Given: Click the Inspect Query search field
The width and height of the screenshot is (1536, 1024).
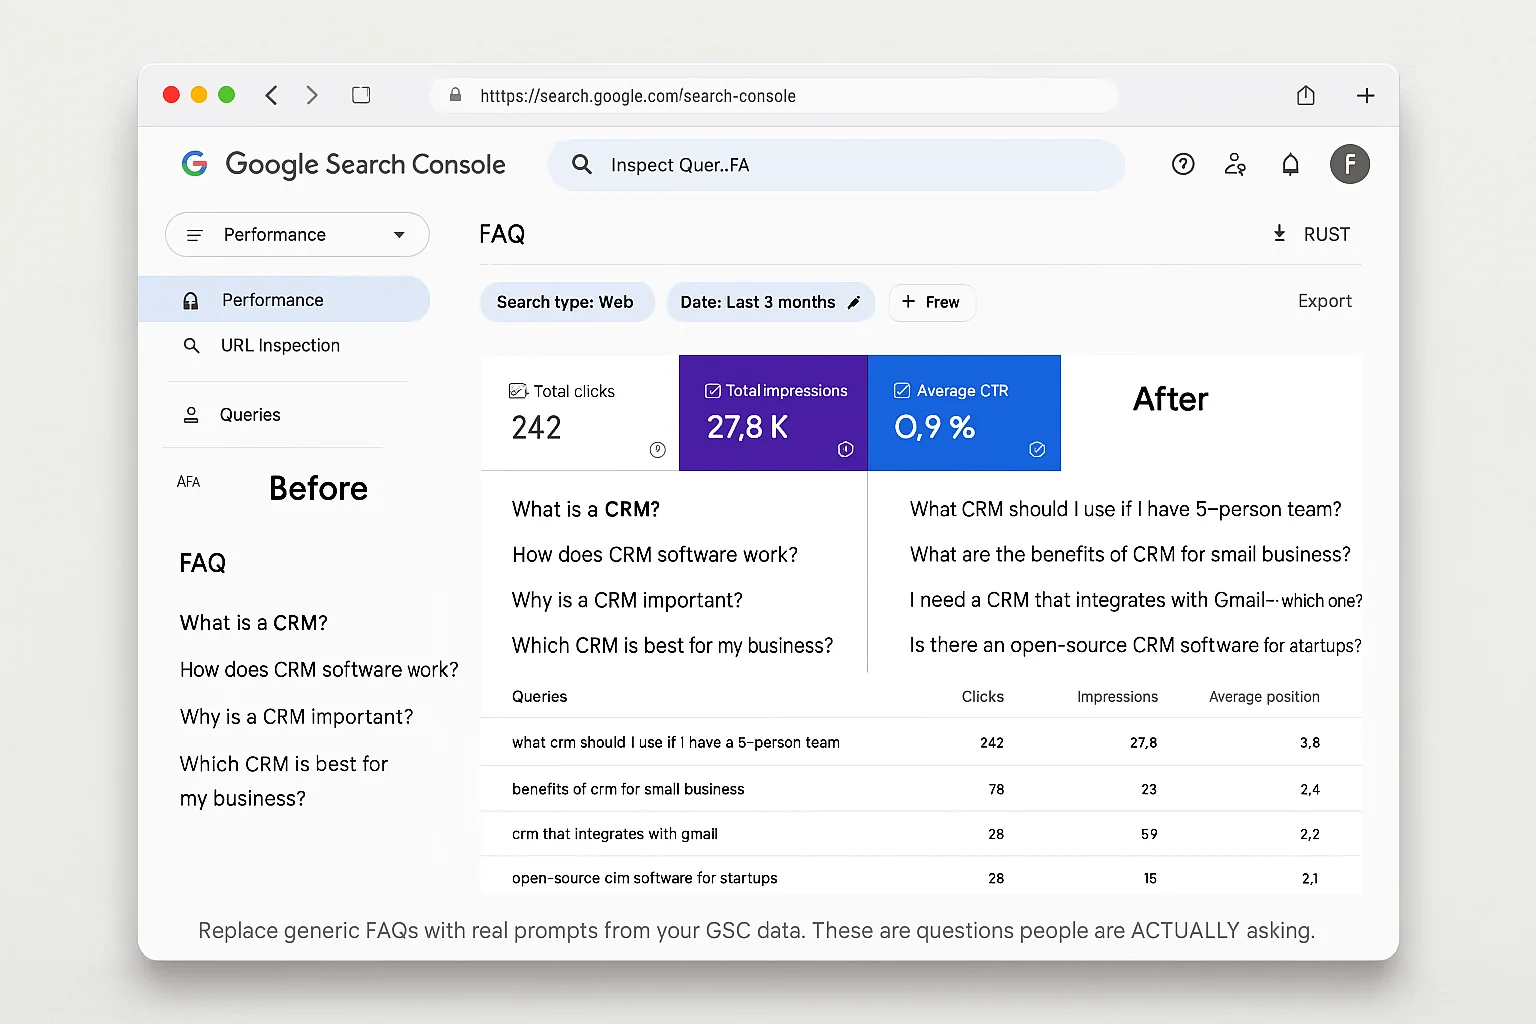Looking at the screenshot, I should tap(836, 165).
